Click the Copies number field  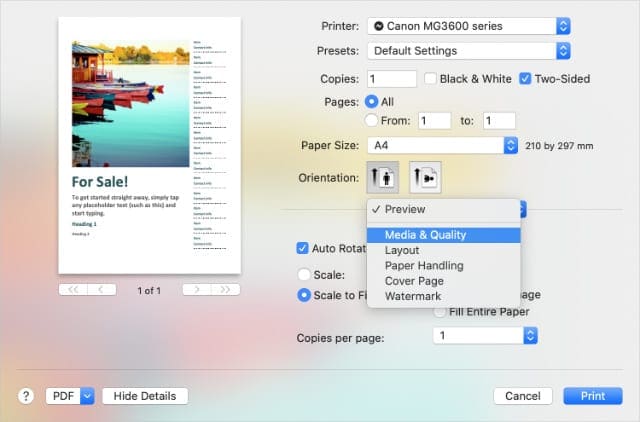pyautogui.click(x=392, y=78)
